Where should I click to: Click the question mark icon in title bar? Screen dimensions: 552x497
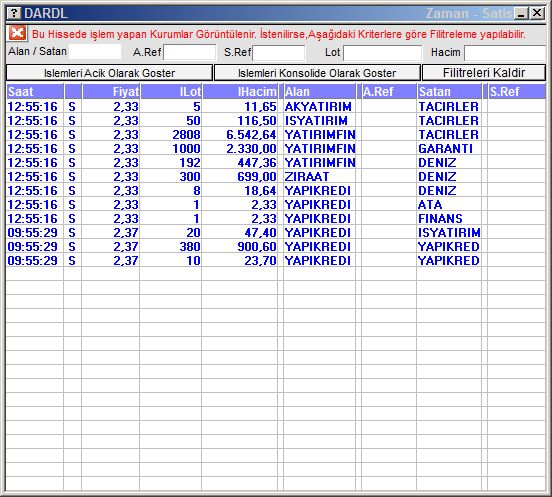[14, 13]
